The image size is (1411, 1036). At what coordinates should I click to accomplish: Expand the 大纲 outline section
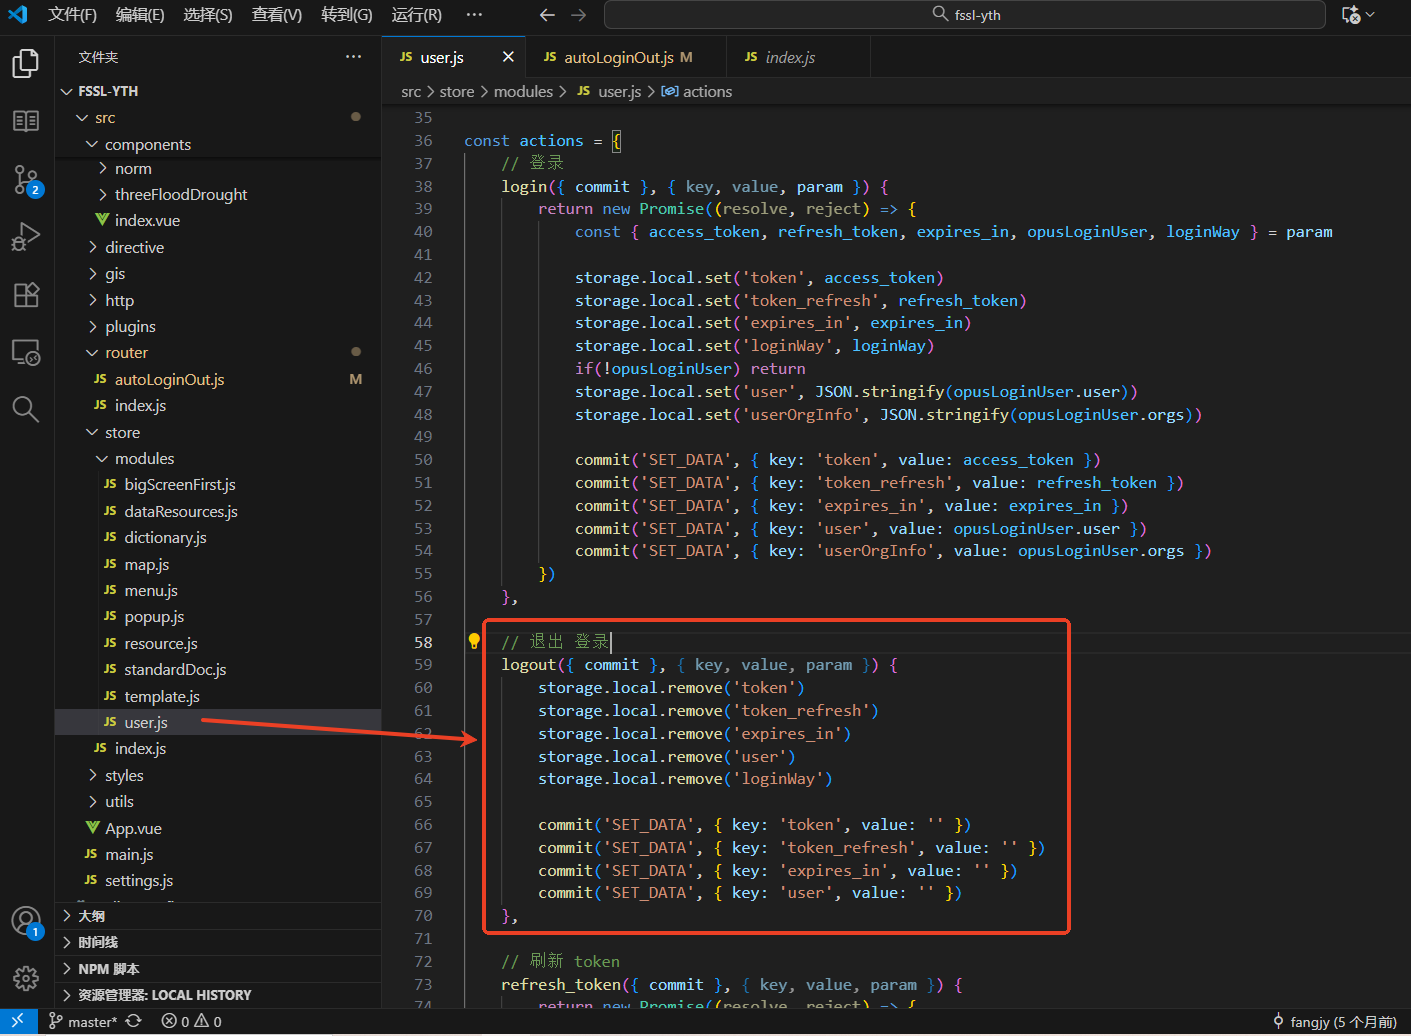click(218, 916)
